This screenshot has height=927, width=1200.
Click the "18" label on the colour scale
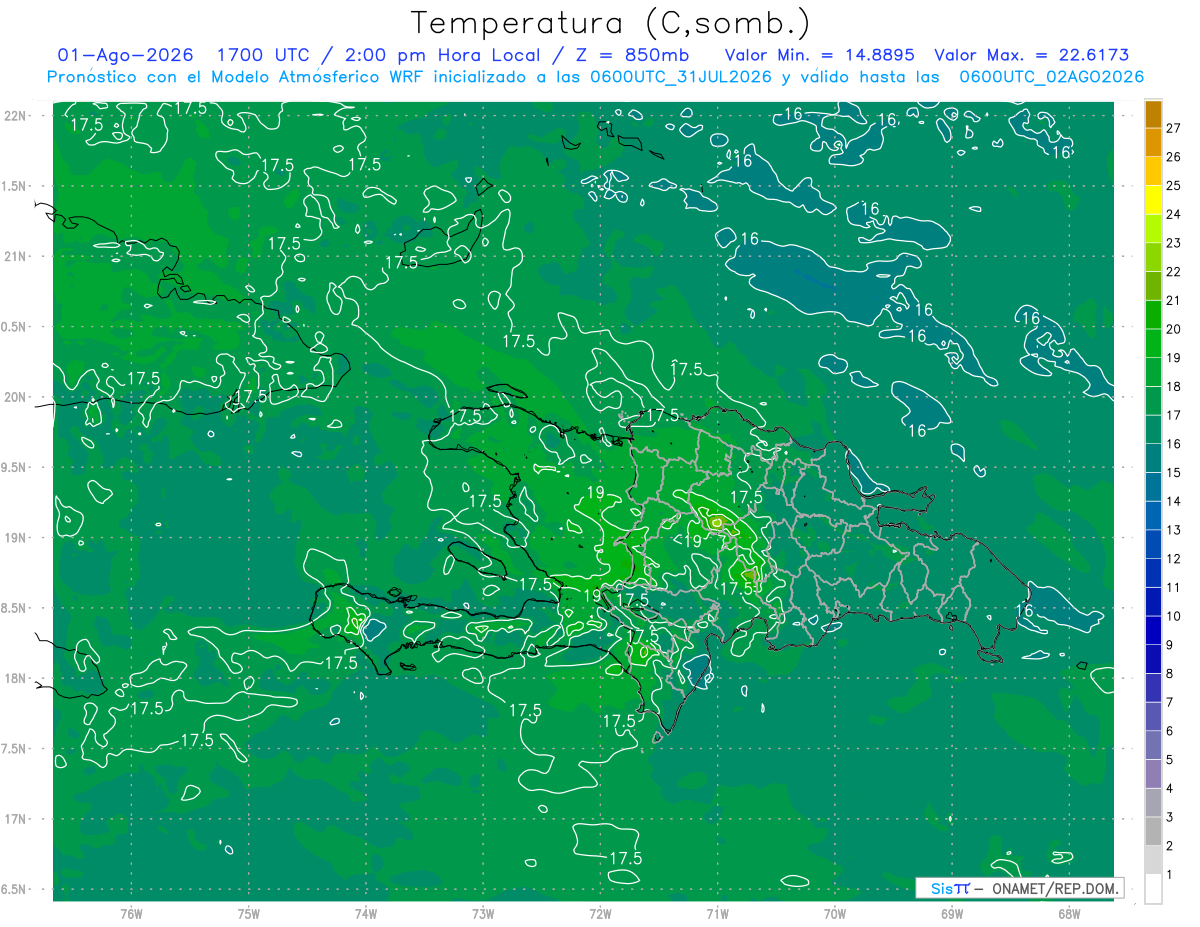point(1174,386)
